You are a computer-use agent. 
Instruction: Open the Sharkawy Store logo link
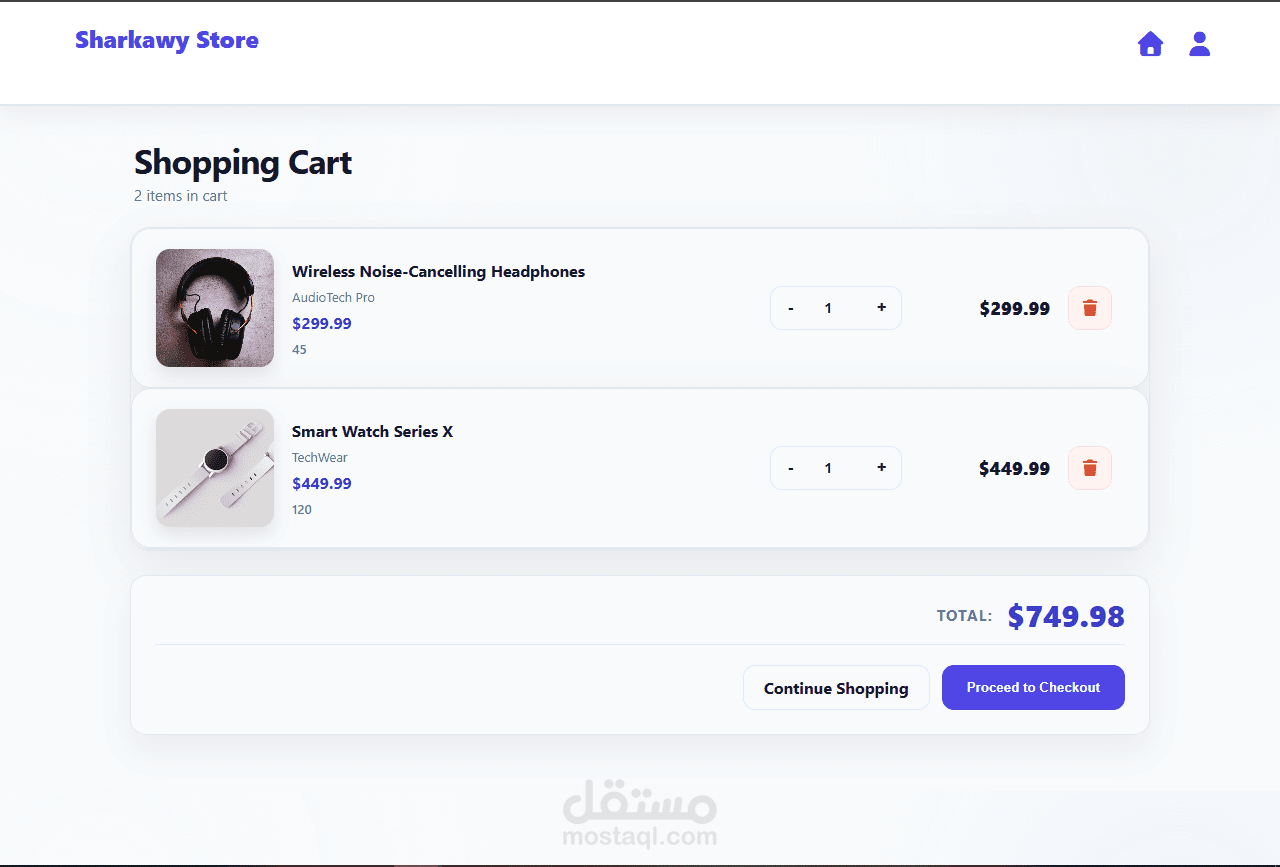pos(167,40)
